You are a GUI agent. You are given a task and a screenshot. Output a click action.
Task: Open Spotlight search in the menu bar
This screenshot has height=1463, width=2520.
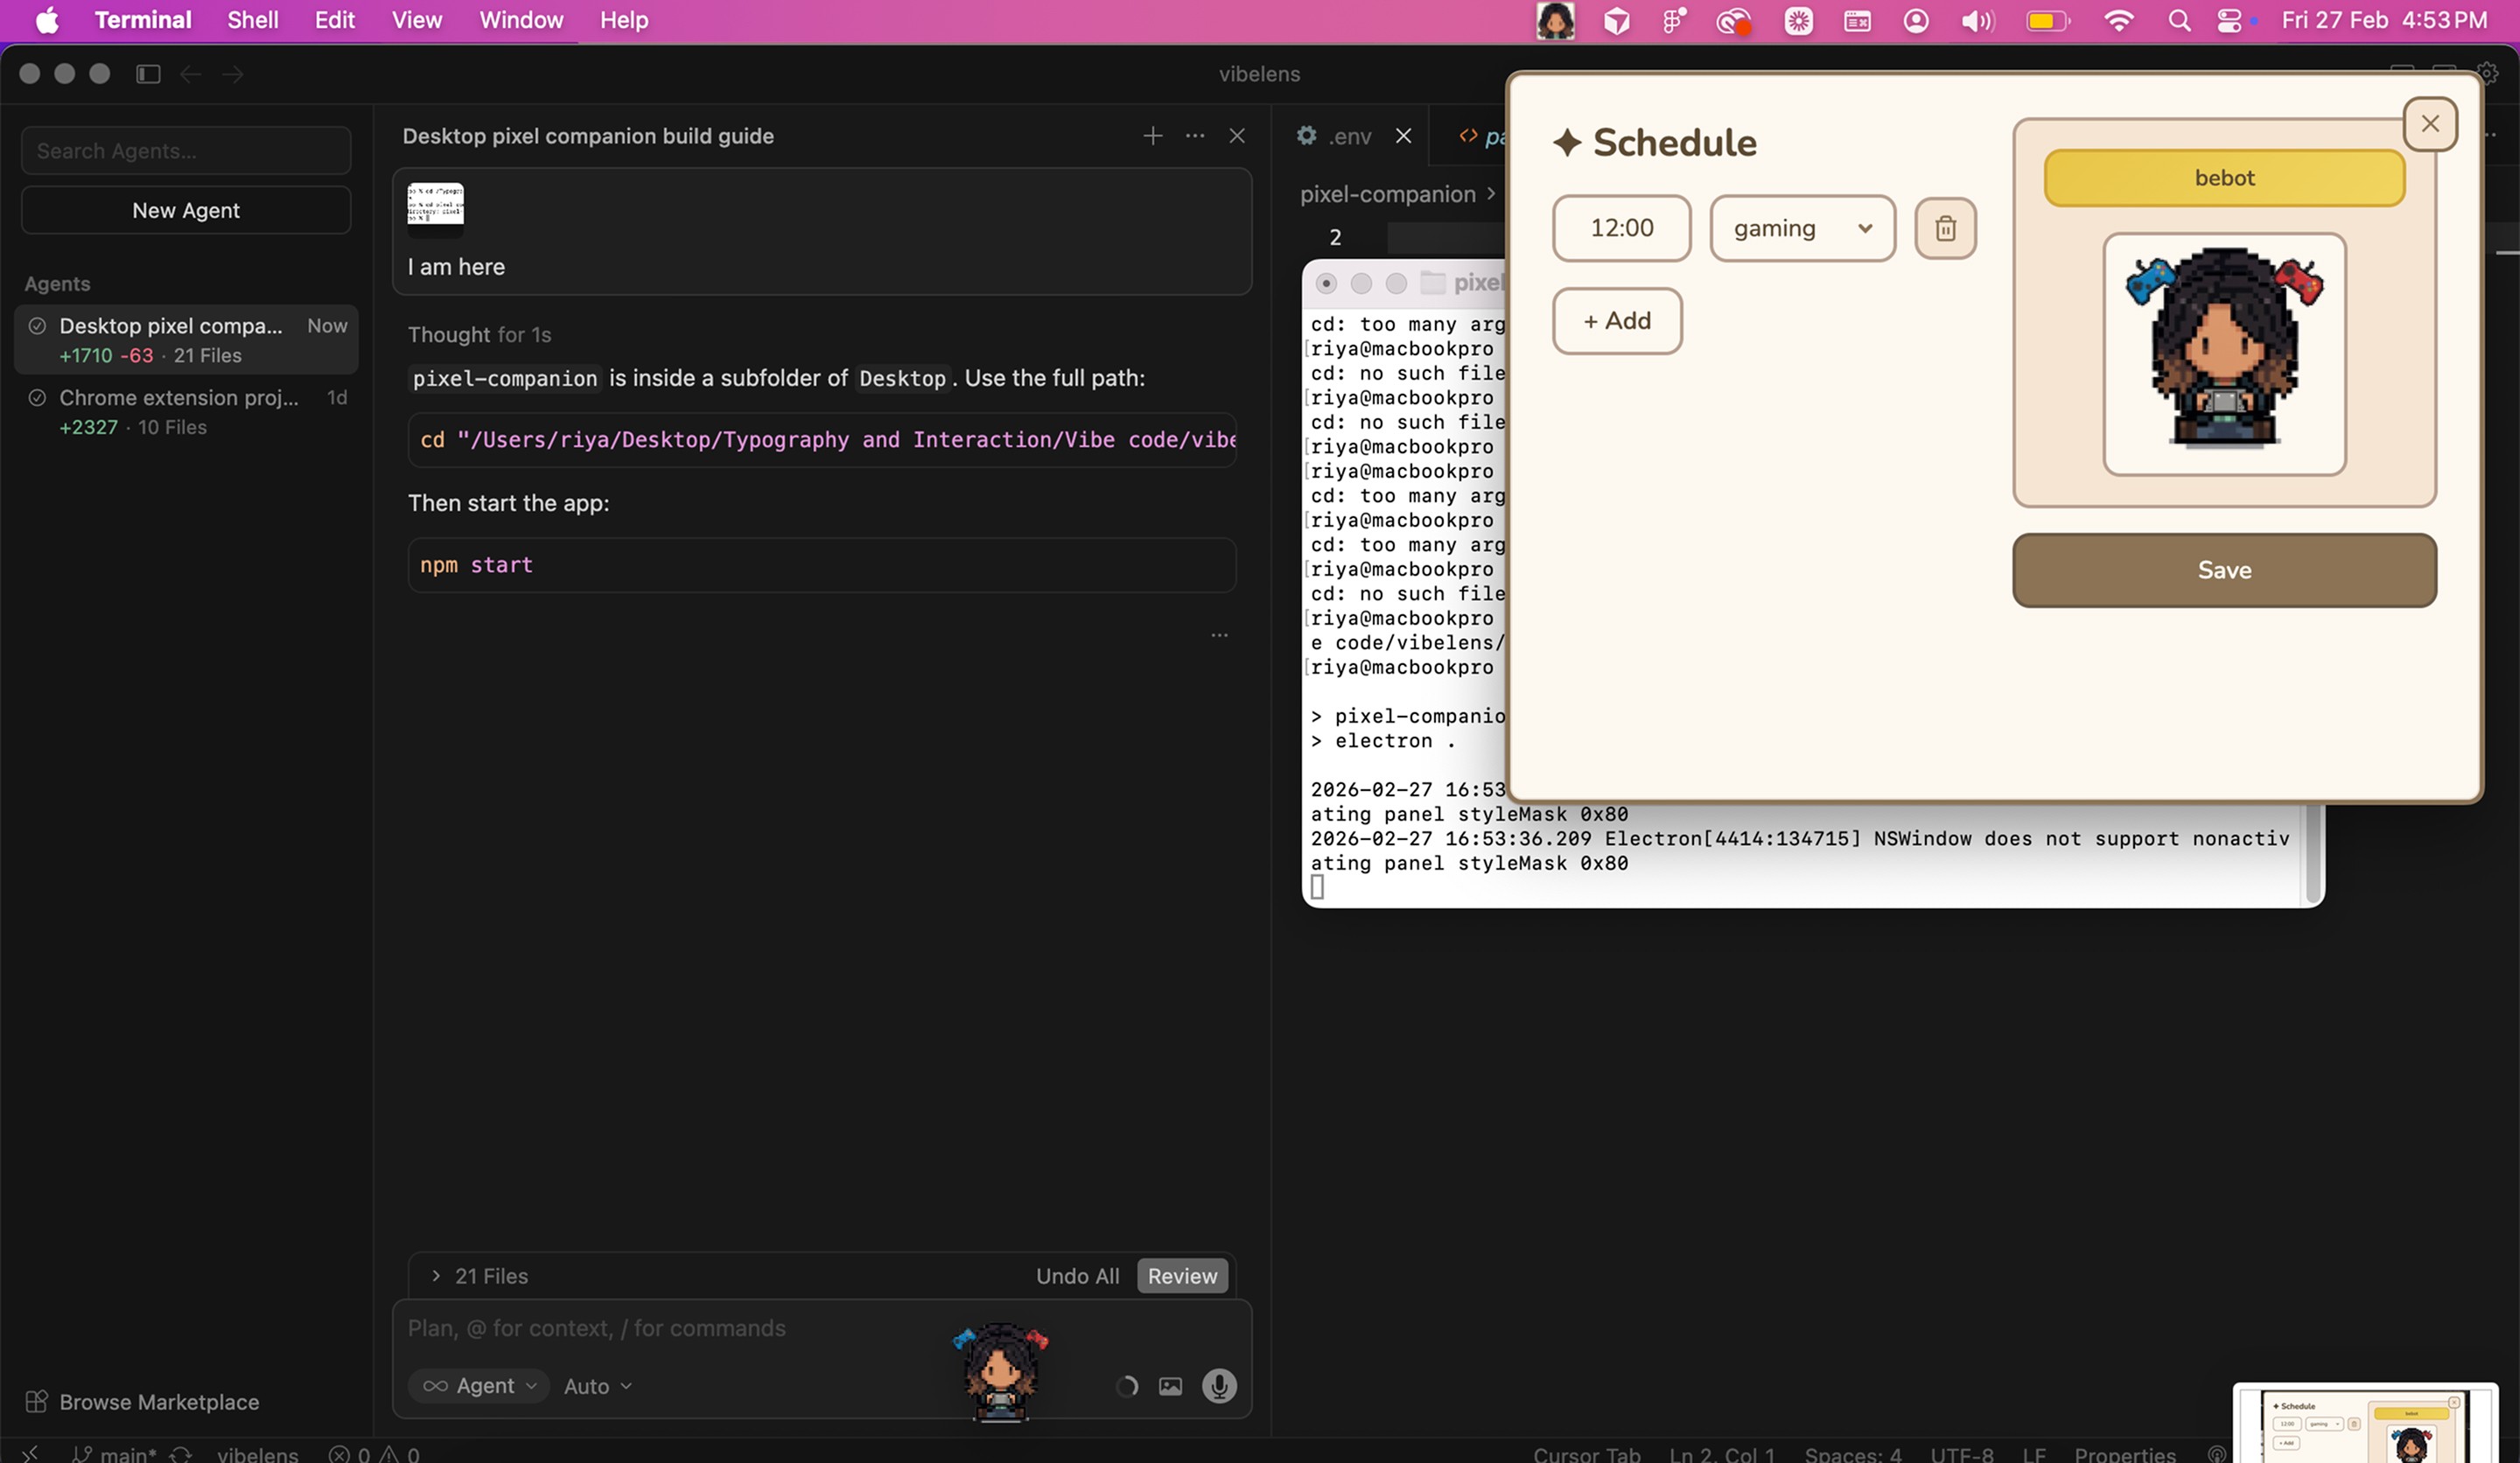2179,21
